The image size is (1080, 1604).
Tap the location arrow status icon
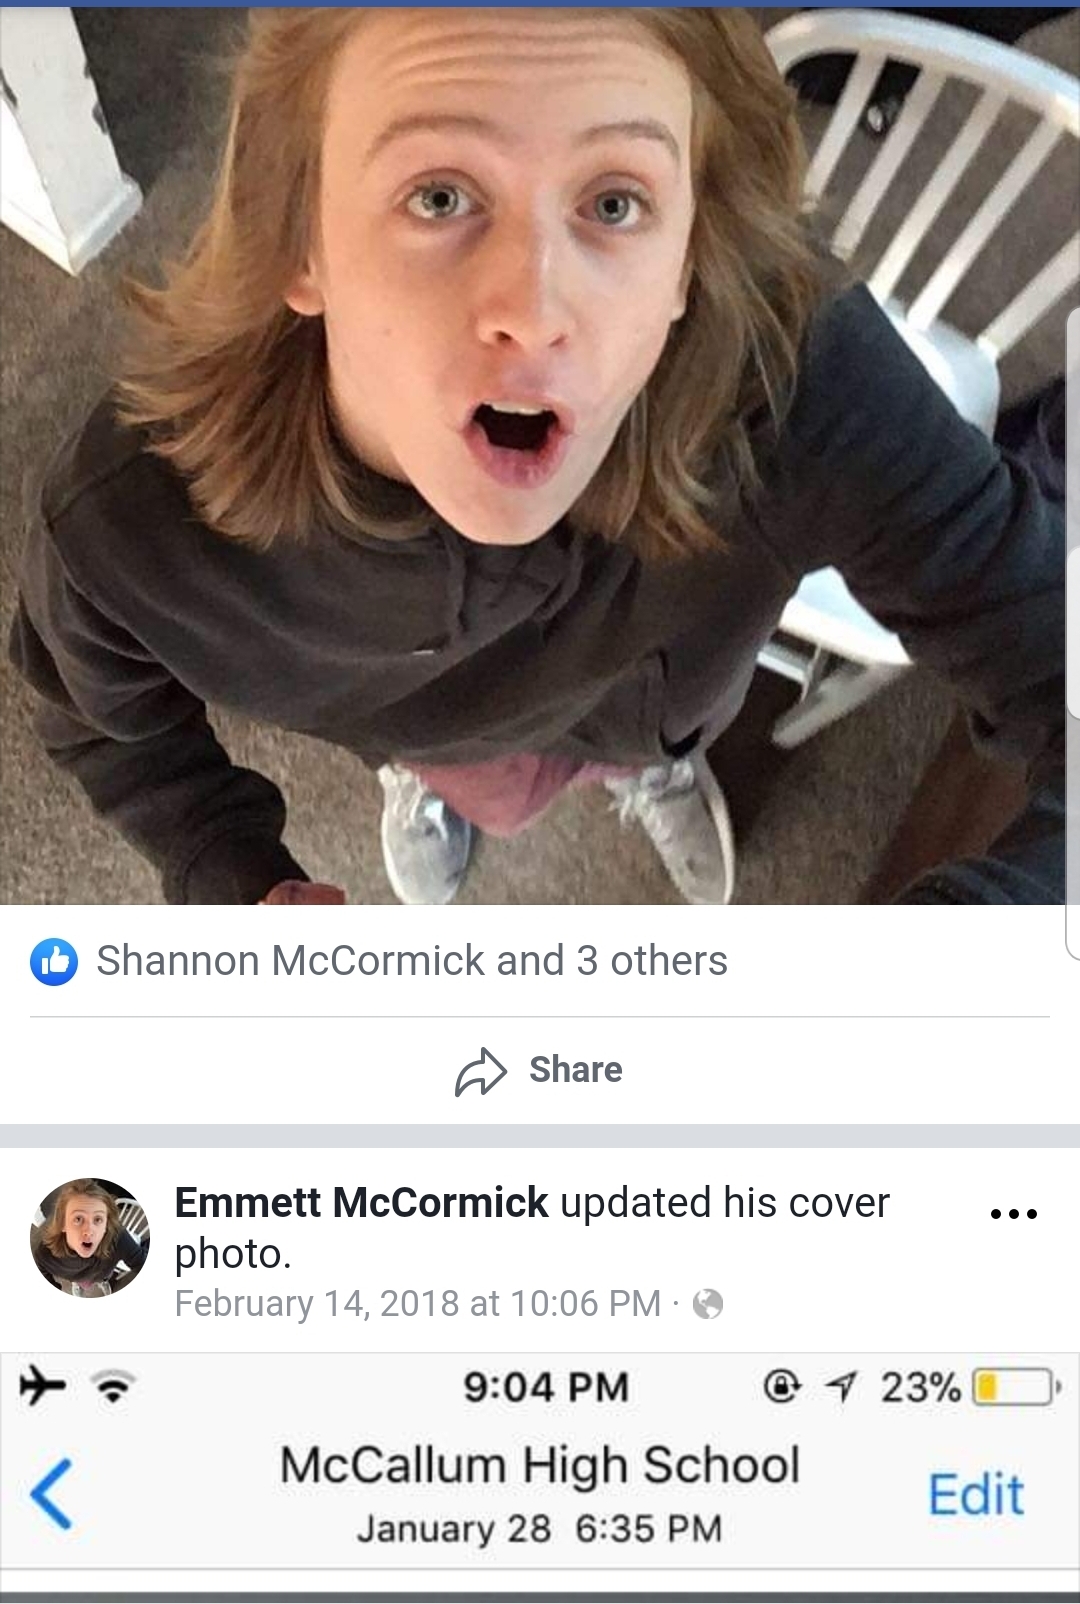coord(840,1387)
